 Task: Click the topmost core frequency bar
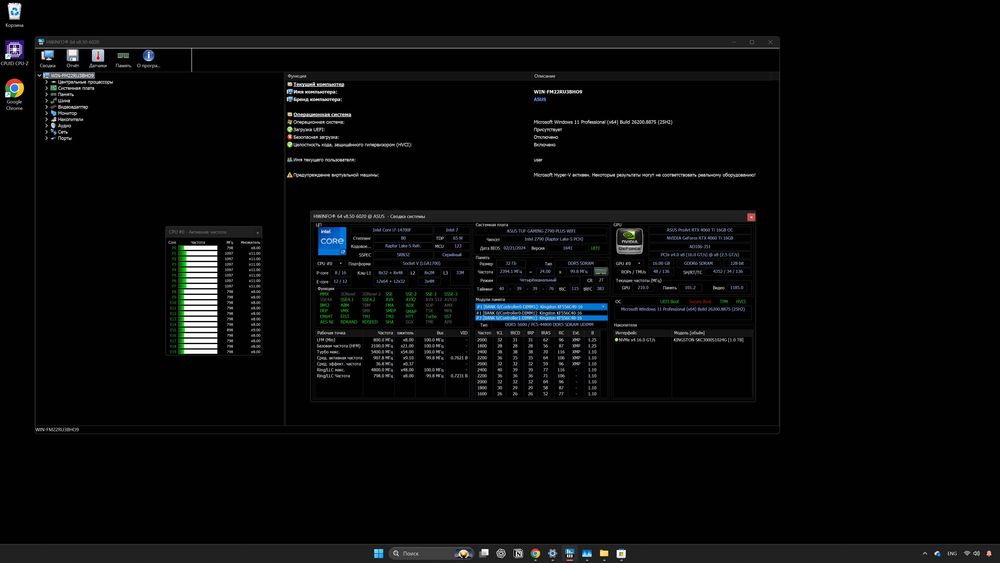[x=198, y=248]
